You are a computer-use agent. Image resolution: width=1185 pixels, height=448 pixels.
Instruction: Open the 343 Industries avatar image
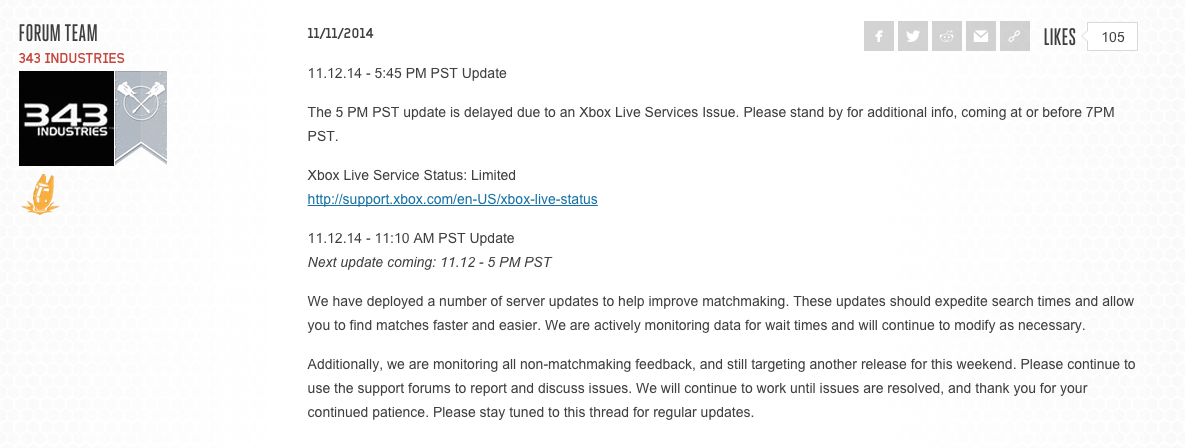tap(66, 118)
